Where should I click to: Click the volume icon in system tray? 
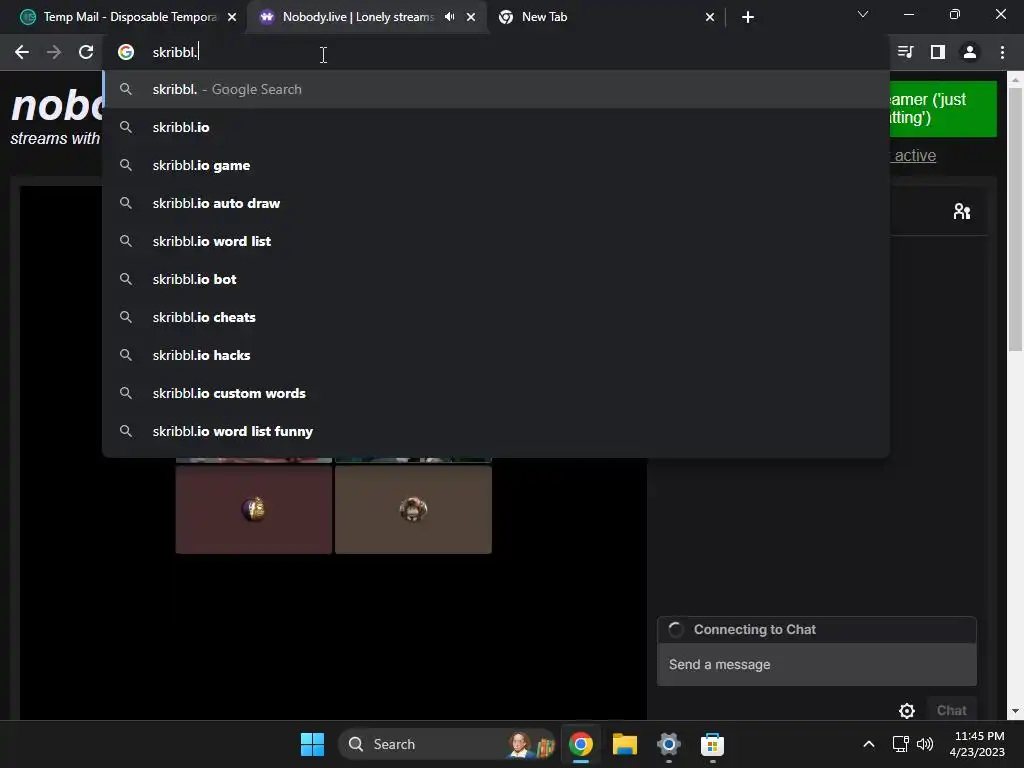[x=925, y=744]
